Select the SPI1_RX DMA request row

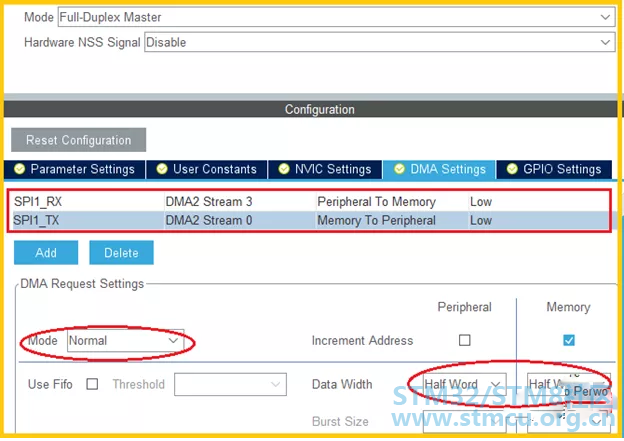pos(309,202)
